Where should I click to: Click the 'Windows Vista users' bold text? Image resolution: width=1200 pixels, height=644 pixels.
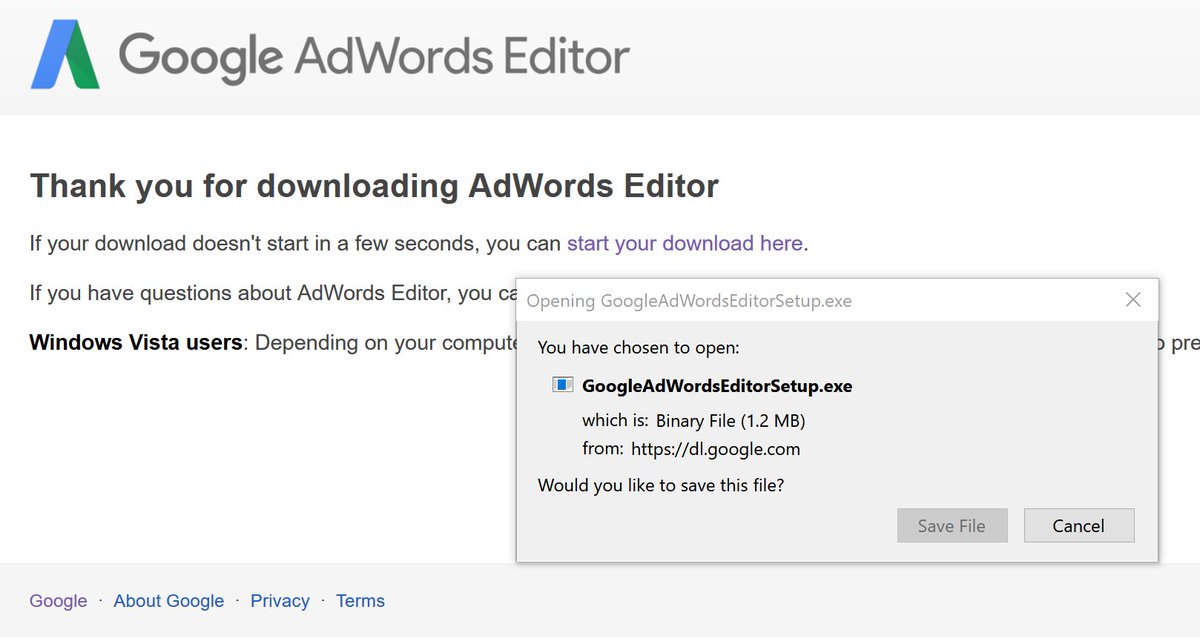(136, 343)
